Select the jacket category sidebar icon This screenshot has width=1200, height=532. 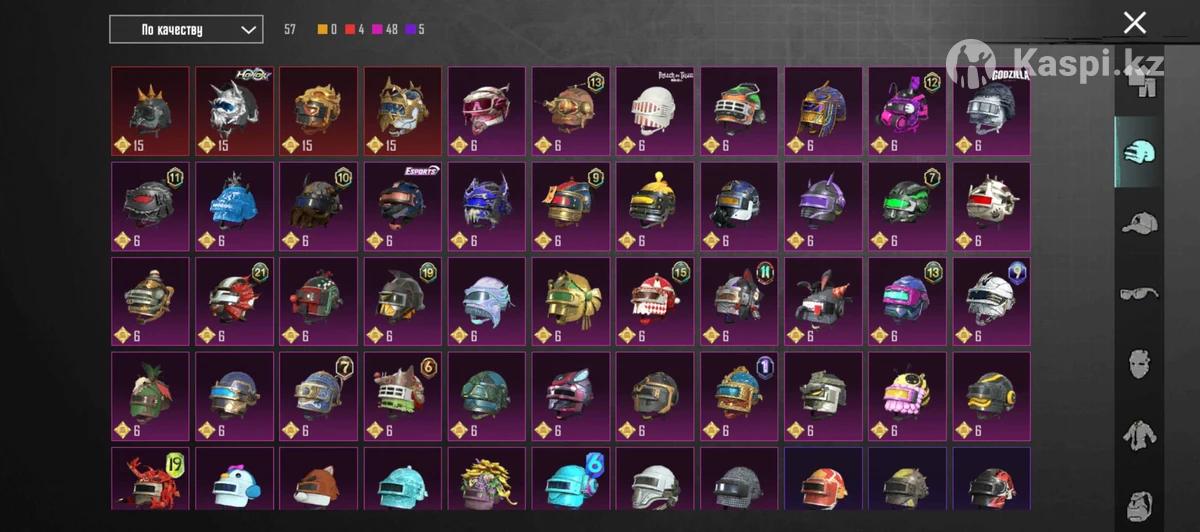1138,435
